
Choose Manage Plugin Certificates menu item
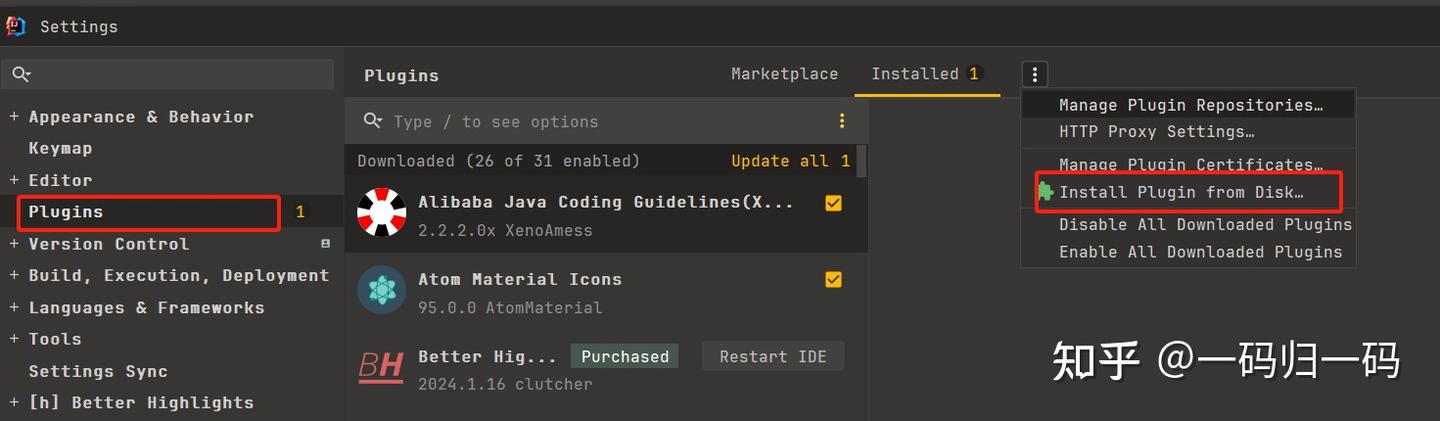pyautogui.click(x=1190, y=165)
